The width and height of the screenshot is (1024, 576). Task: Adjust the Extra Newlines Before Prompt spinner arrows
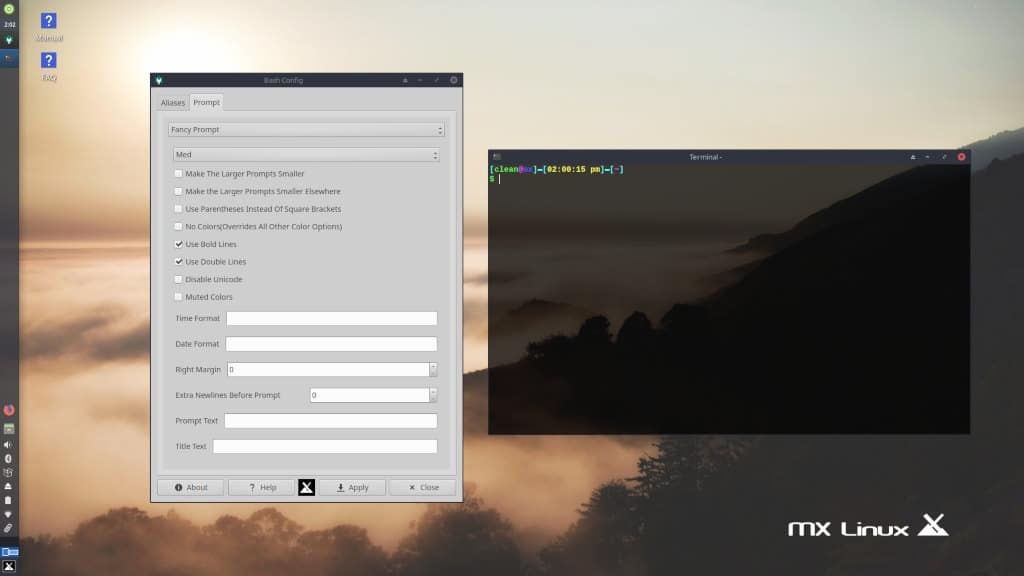[x=433, y=395]
